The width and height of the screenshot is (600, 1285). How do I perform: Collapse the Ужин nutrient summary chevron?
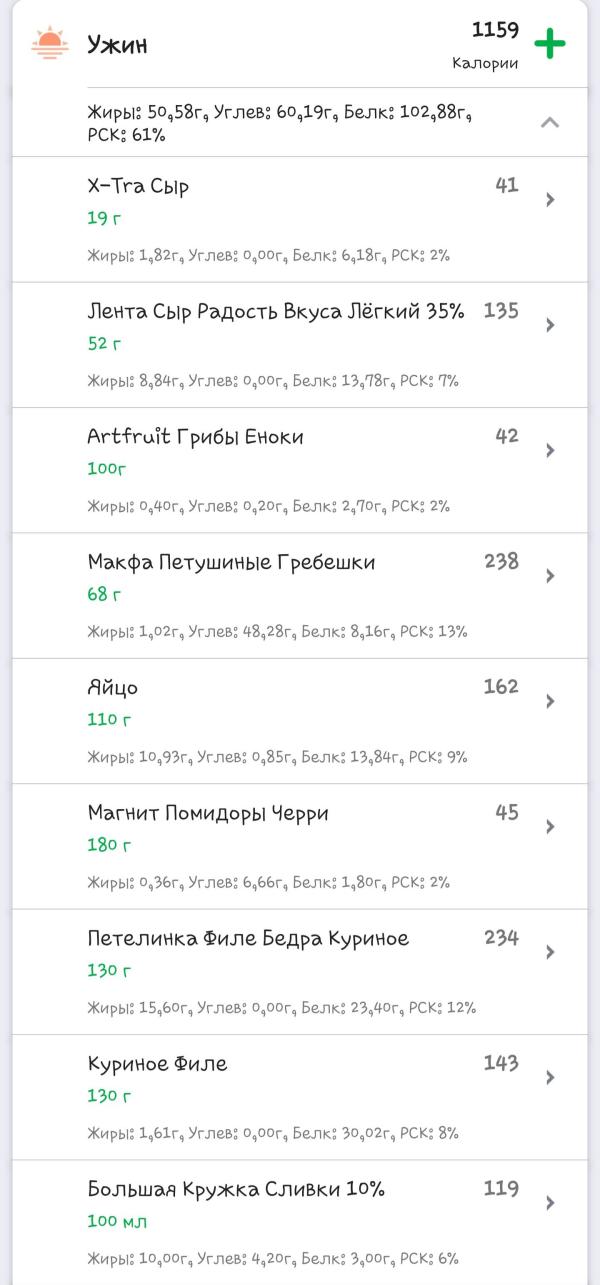coord(549,123)
